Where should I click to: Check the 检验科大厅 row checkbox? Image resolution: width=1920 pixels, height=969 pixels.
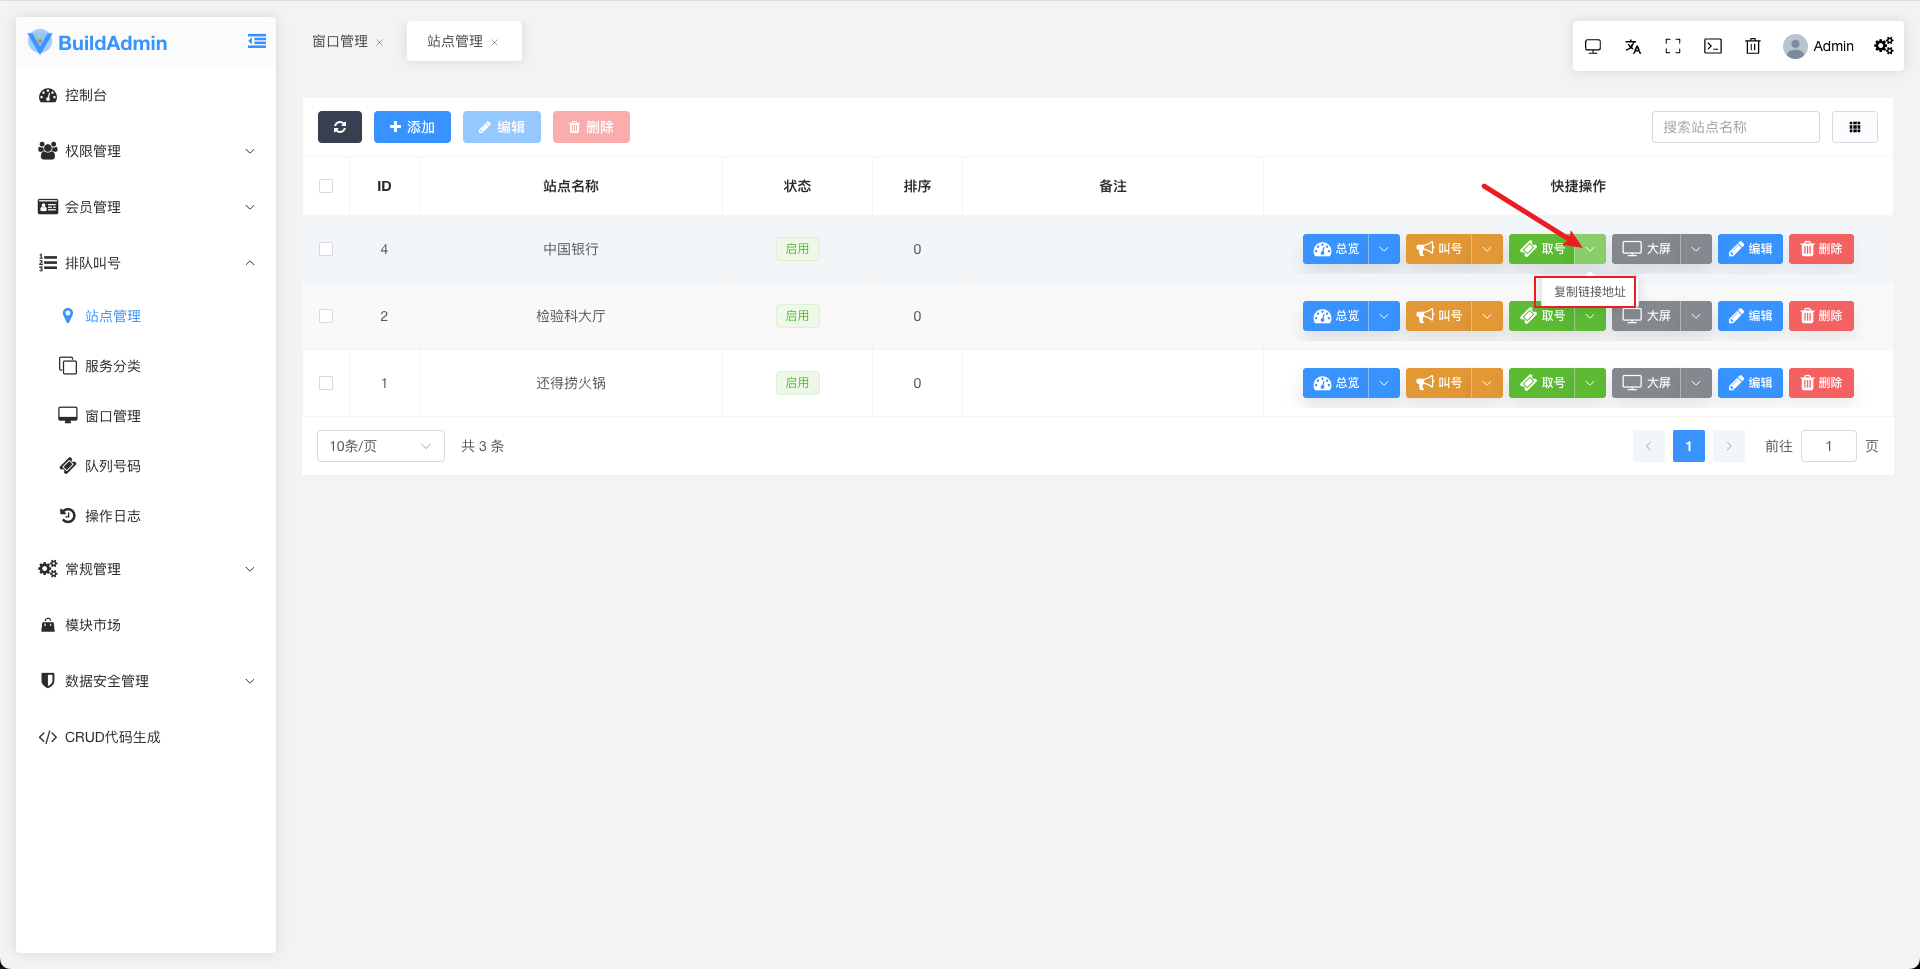pyautogui.click(x=326, y=316)
